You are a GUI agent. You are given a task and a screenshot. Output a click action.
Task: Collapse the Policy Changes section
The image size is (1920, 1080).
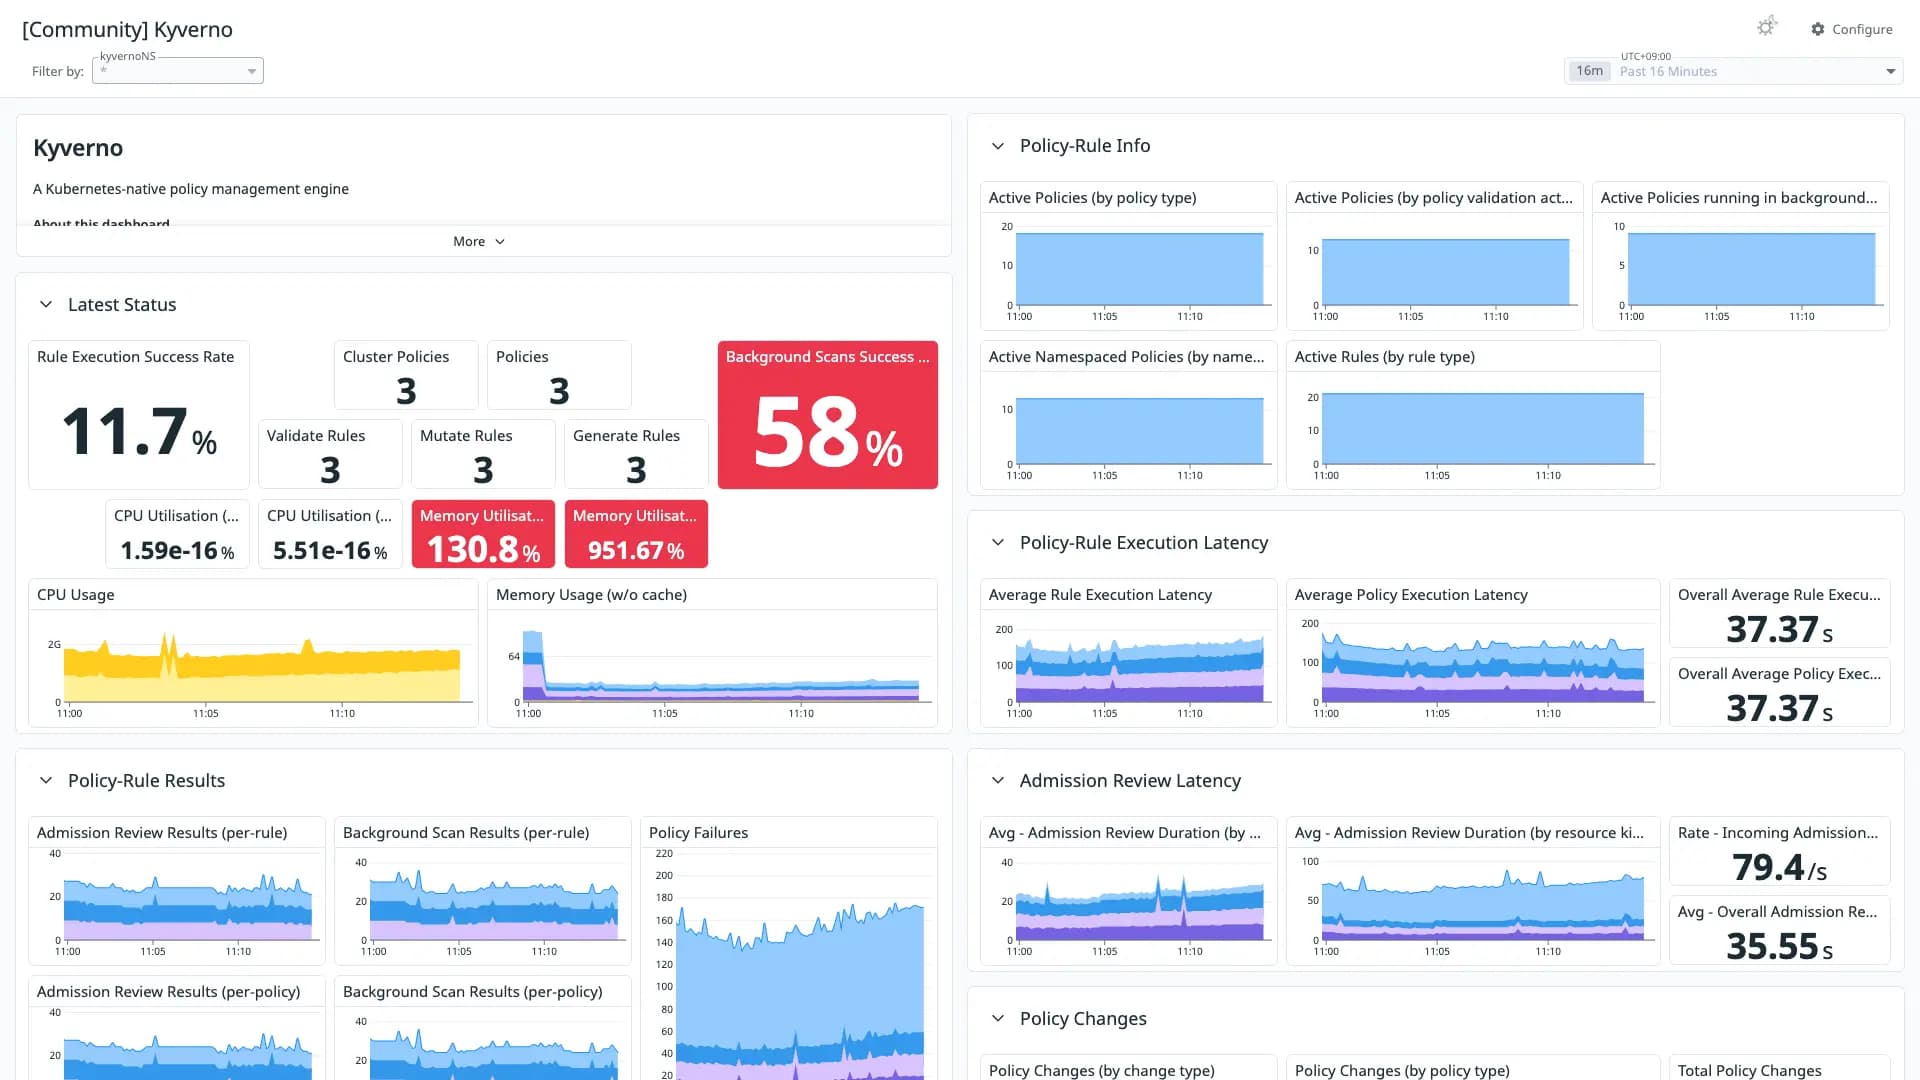998,1019
